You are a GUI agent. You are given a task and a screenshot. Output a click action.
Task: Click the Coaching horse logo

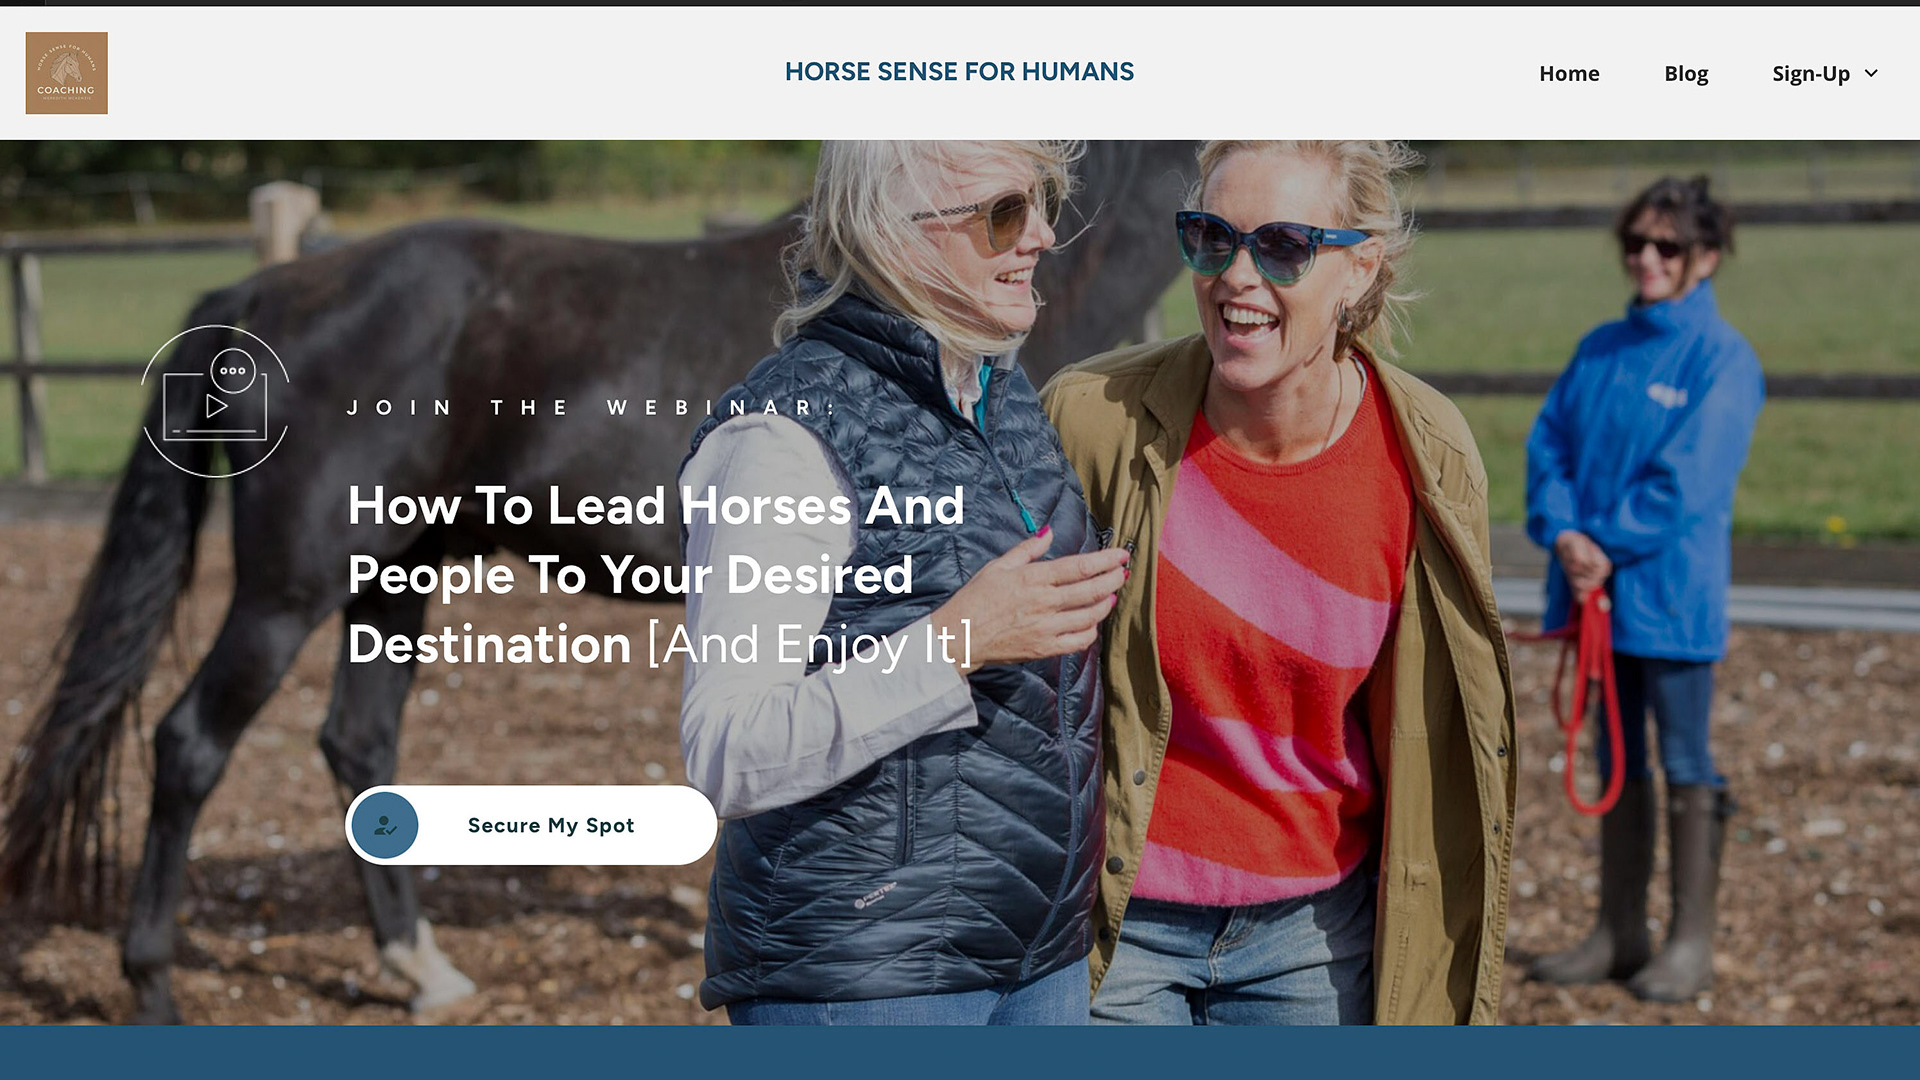(67, 73)
